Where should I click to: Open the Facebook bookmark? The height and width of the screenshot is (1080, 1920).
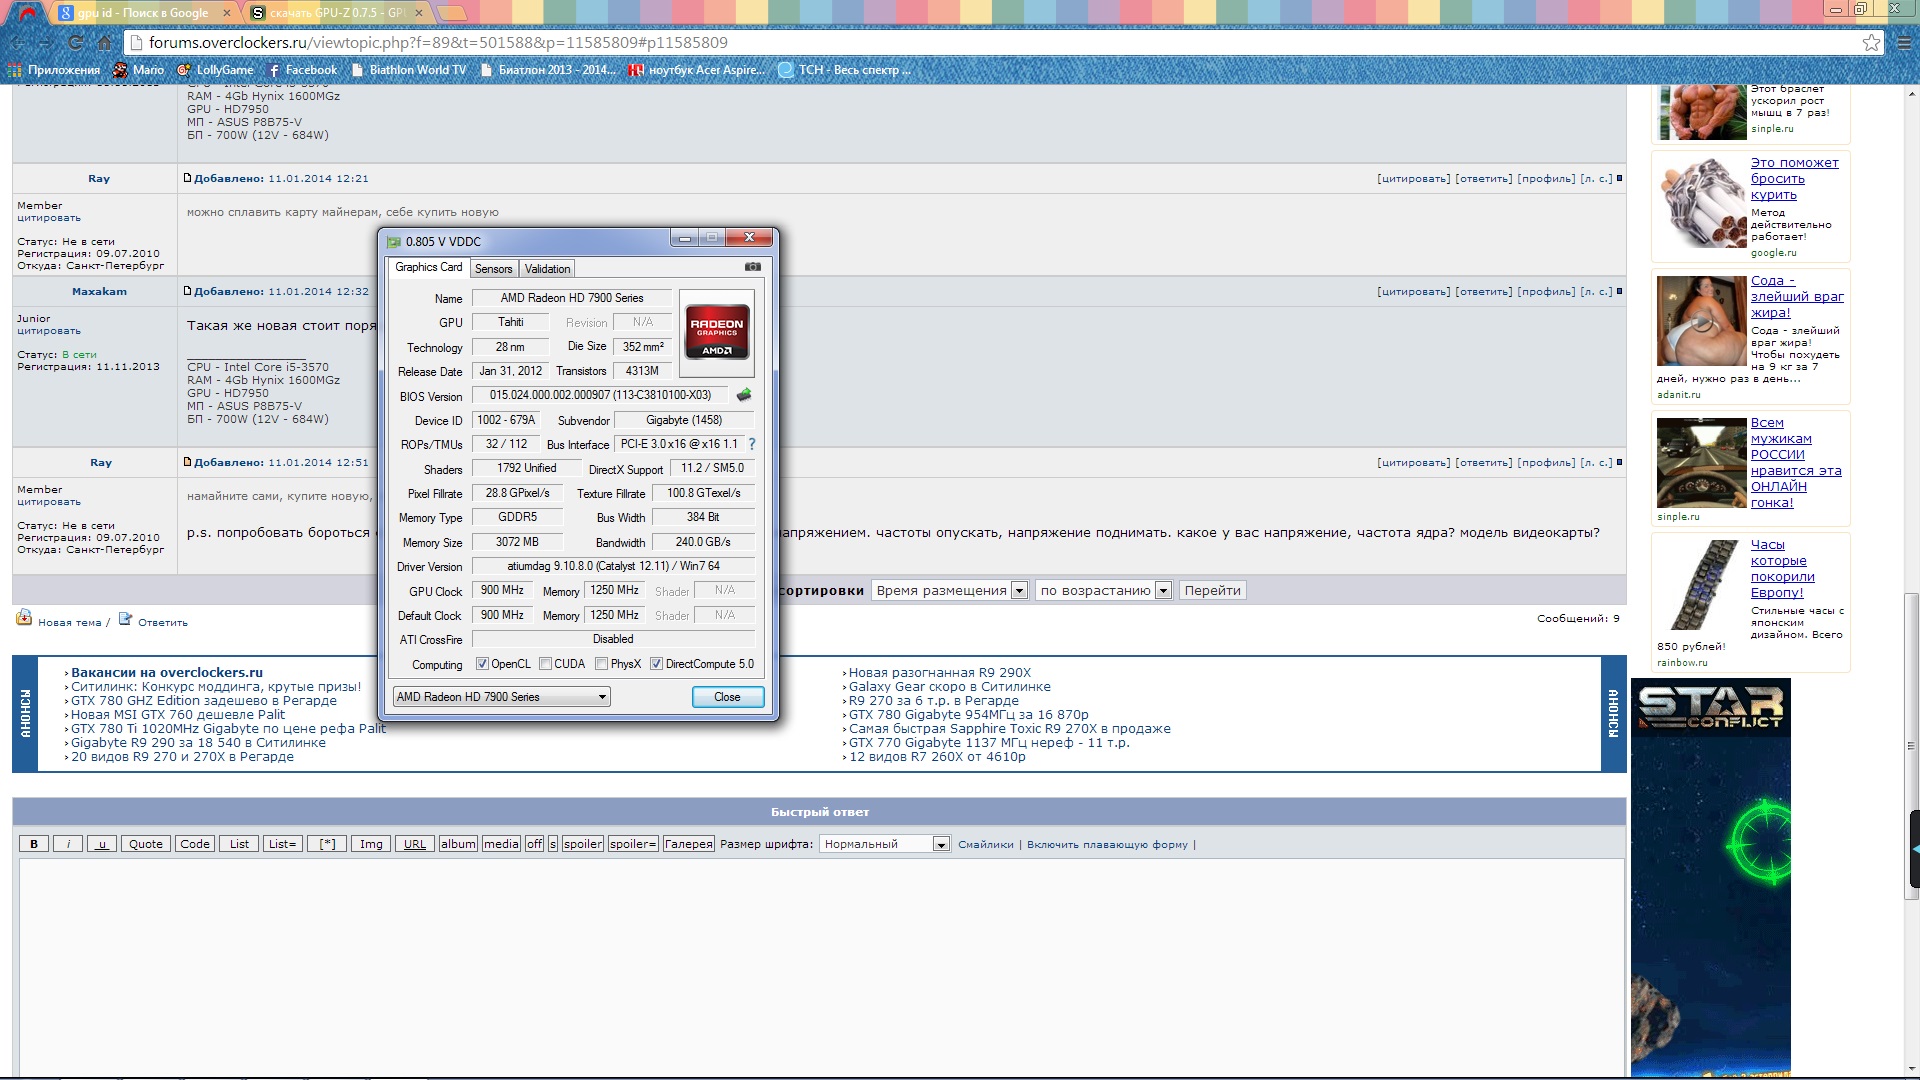point(302,70)
